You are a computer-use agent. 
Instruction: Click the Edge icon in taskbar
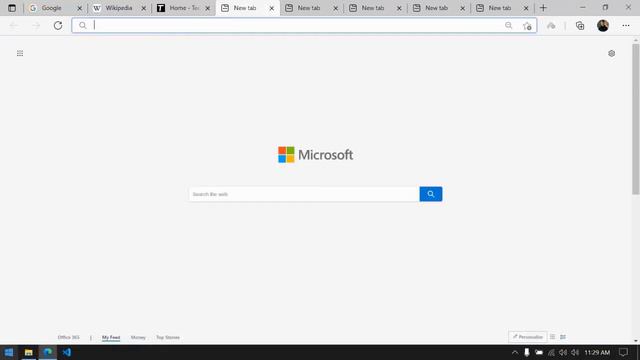(x=48, y=352)
